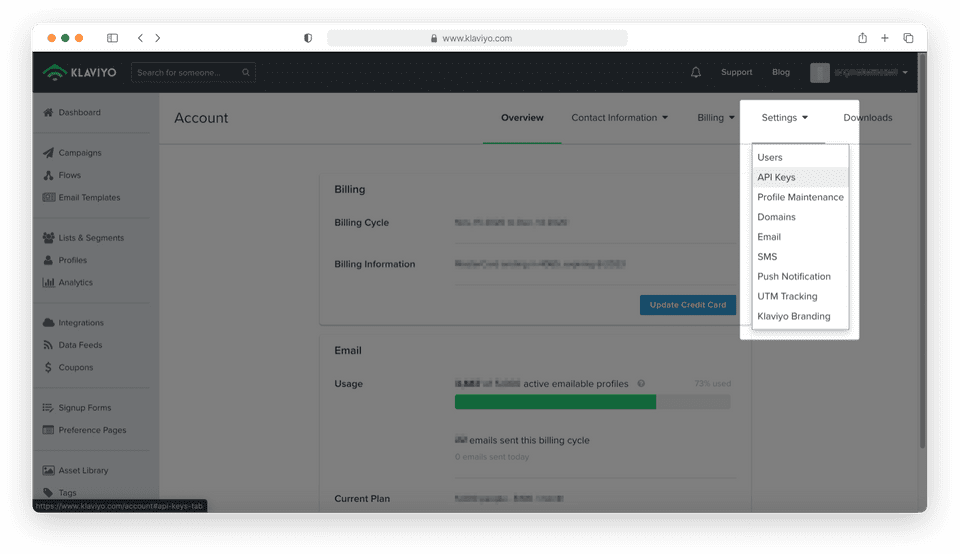Expand the Contact Information dropdown

pos(619,118)
